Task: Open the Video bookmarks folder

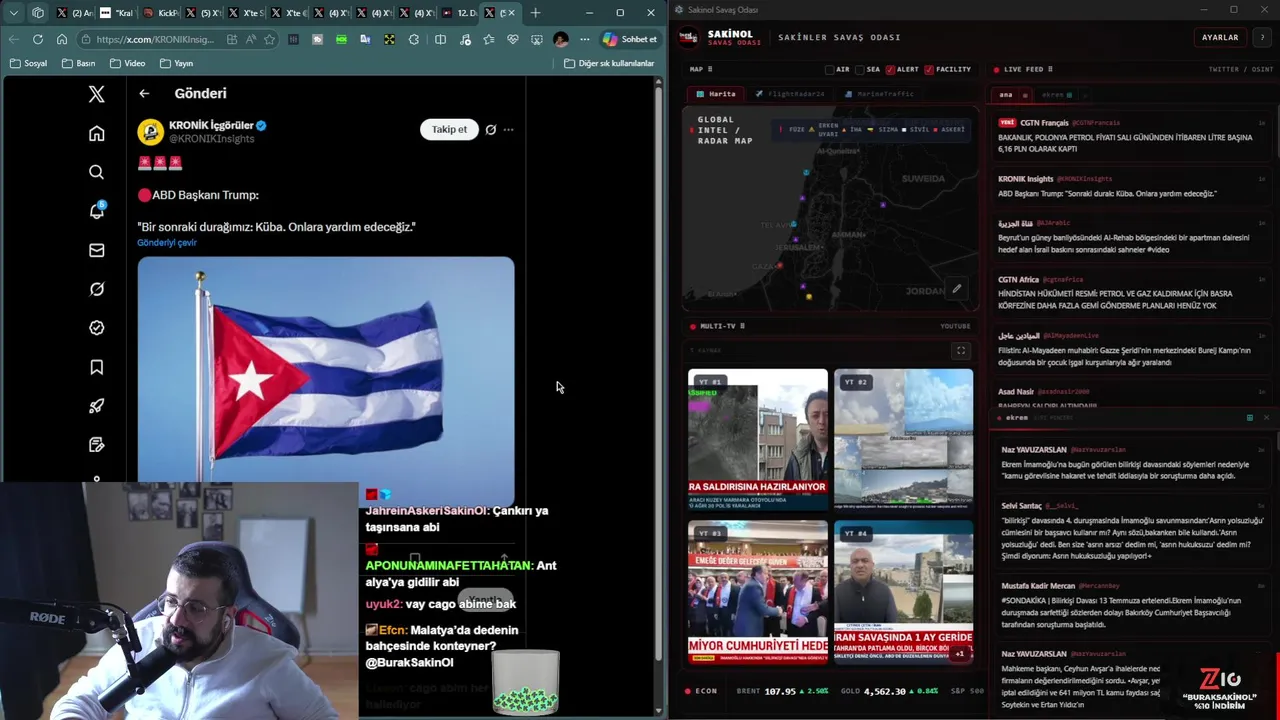Action: point(127,63)
